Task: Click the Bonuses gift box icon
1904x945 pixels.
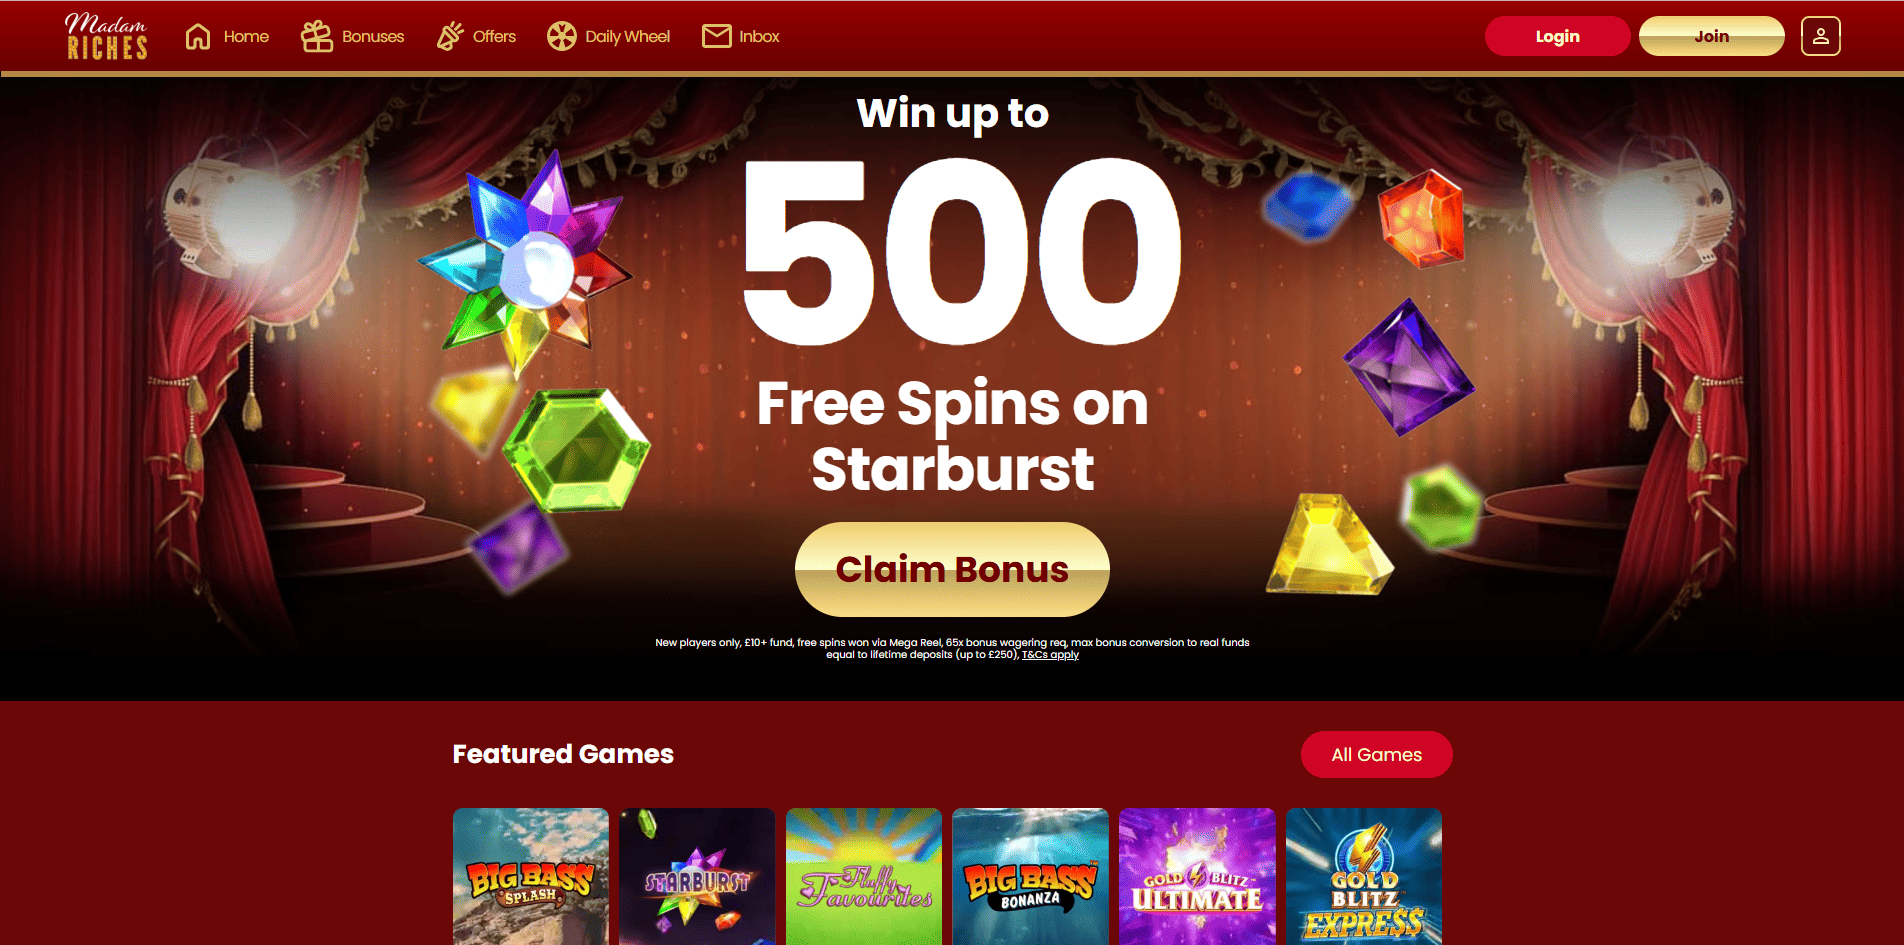Action: click(x=317, y=36)
